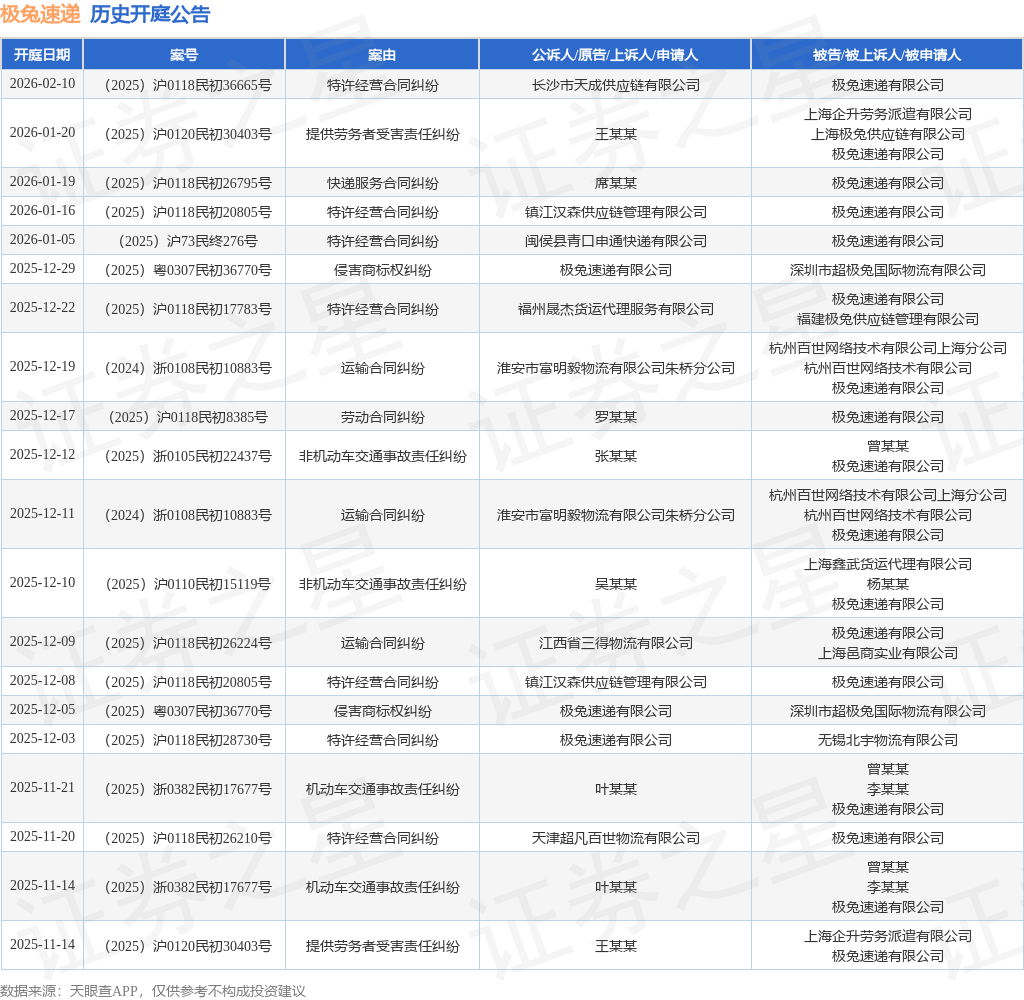
Task: Click defendant 上海邑商实业有限公司
Action: click(888, 653)
